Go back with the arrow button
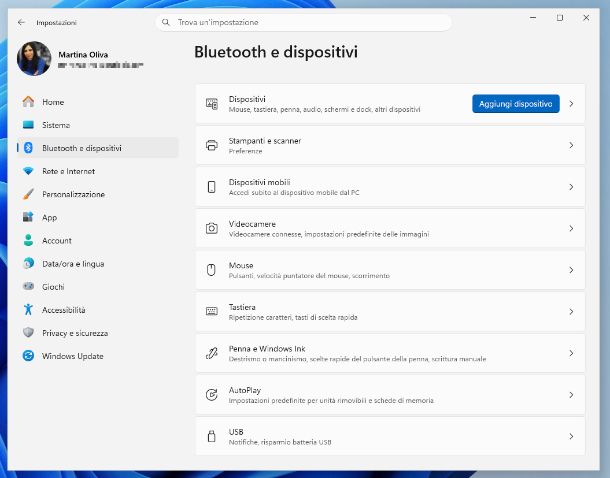This screenshot has height=478, width=610. (21, 23)
